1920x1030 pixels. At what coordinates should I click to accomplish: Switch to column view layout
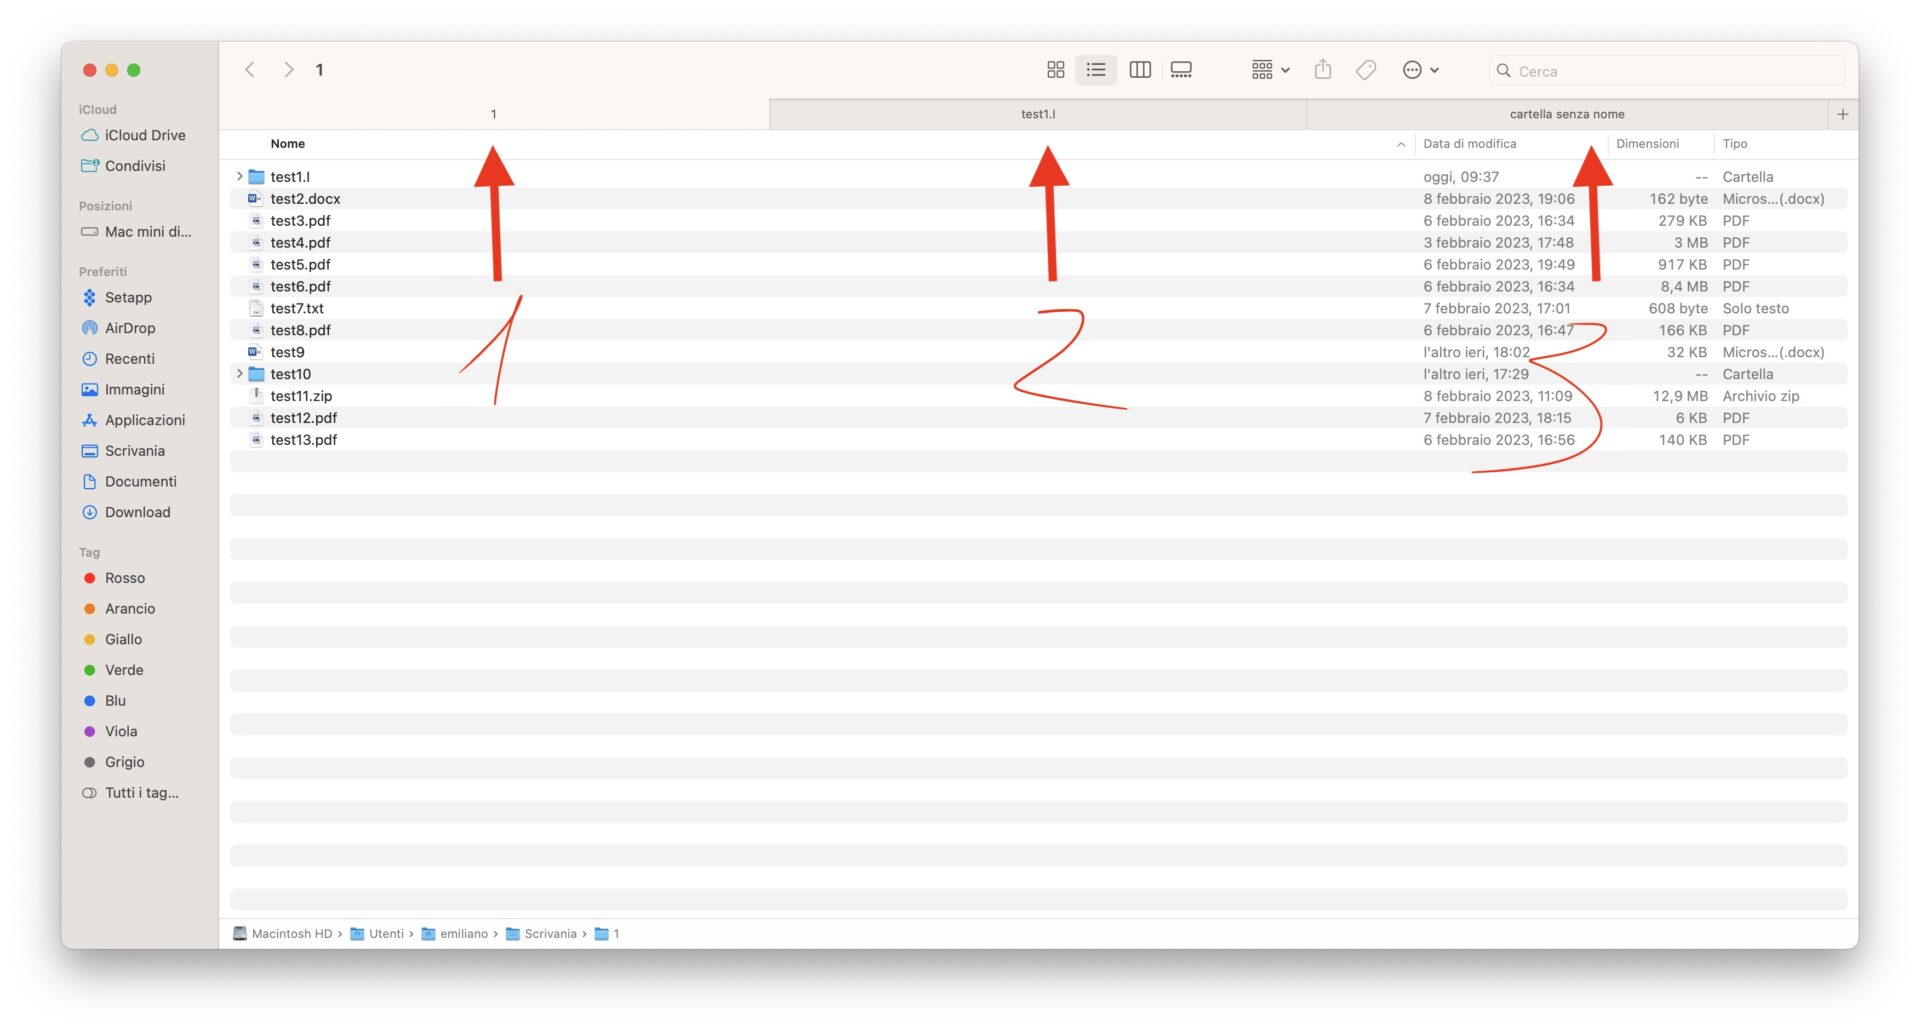point(1139,69)
